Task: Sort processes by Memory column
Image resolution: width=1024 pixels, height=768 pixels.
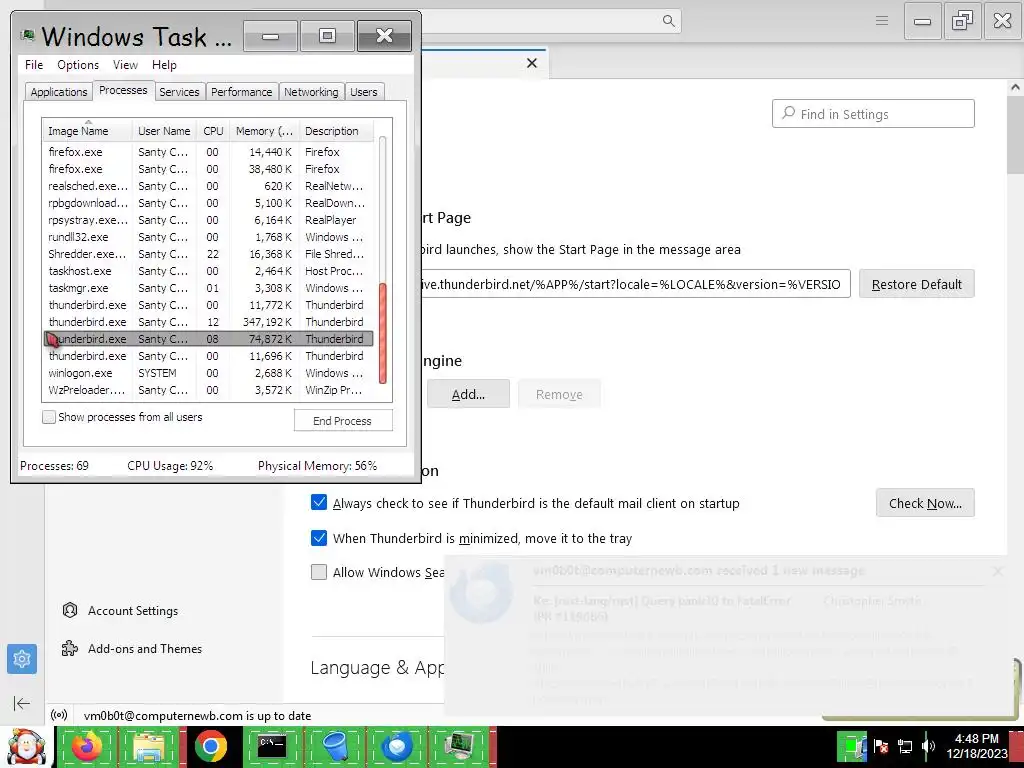Action: click(x=264, y=131)
